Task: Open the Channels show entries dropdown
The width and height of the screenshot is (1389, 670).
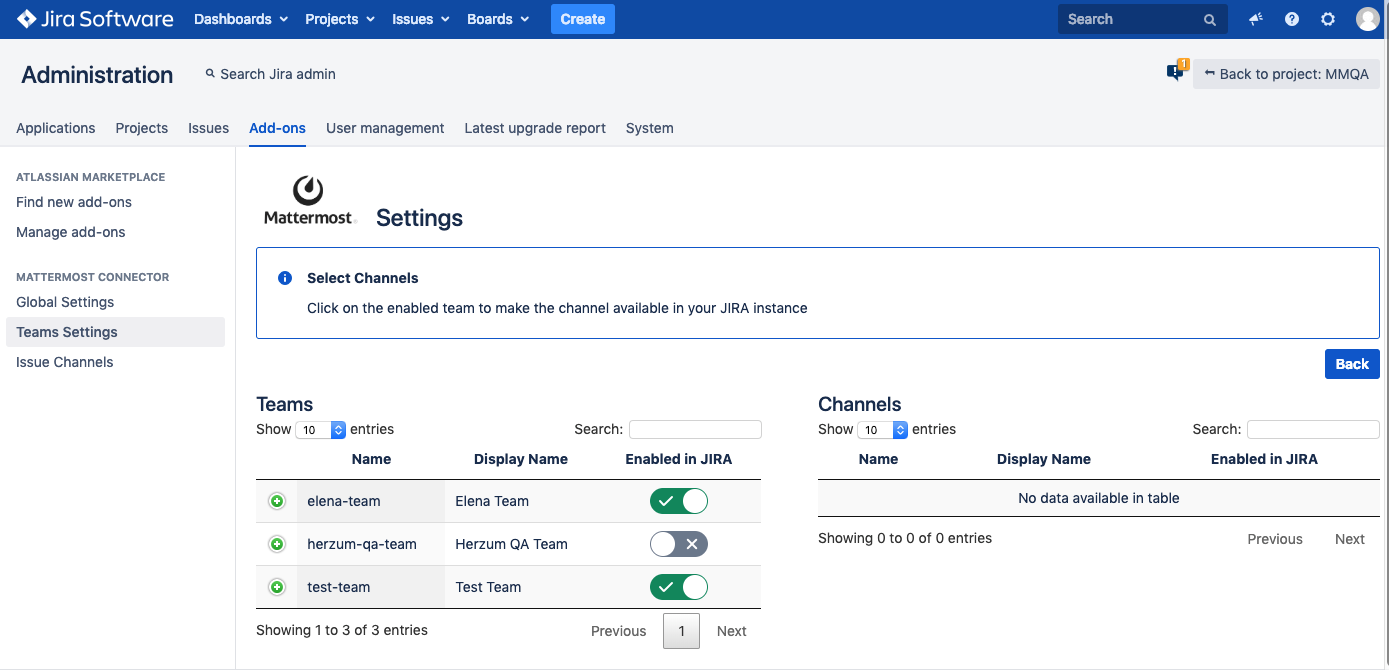Action: tap(883, 430)
